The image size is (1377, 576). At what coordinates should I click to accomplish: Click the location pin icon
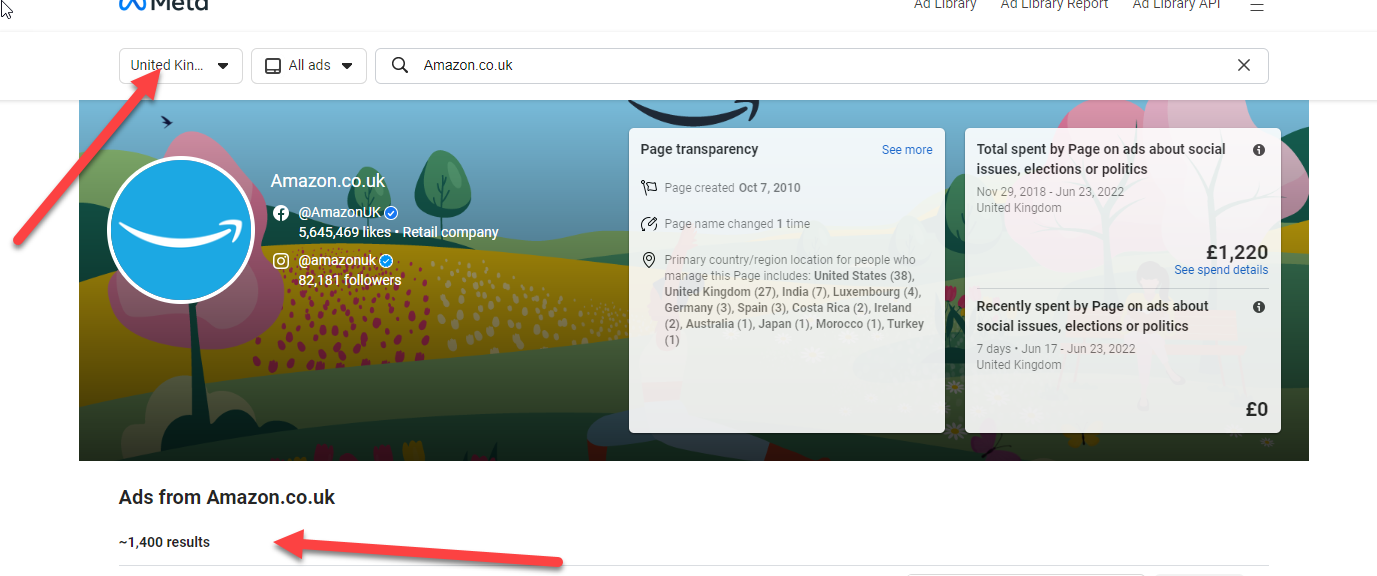(649, 260)
